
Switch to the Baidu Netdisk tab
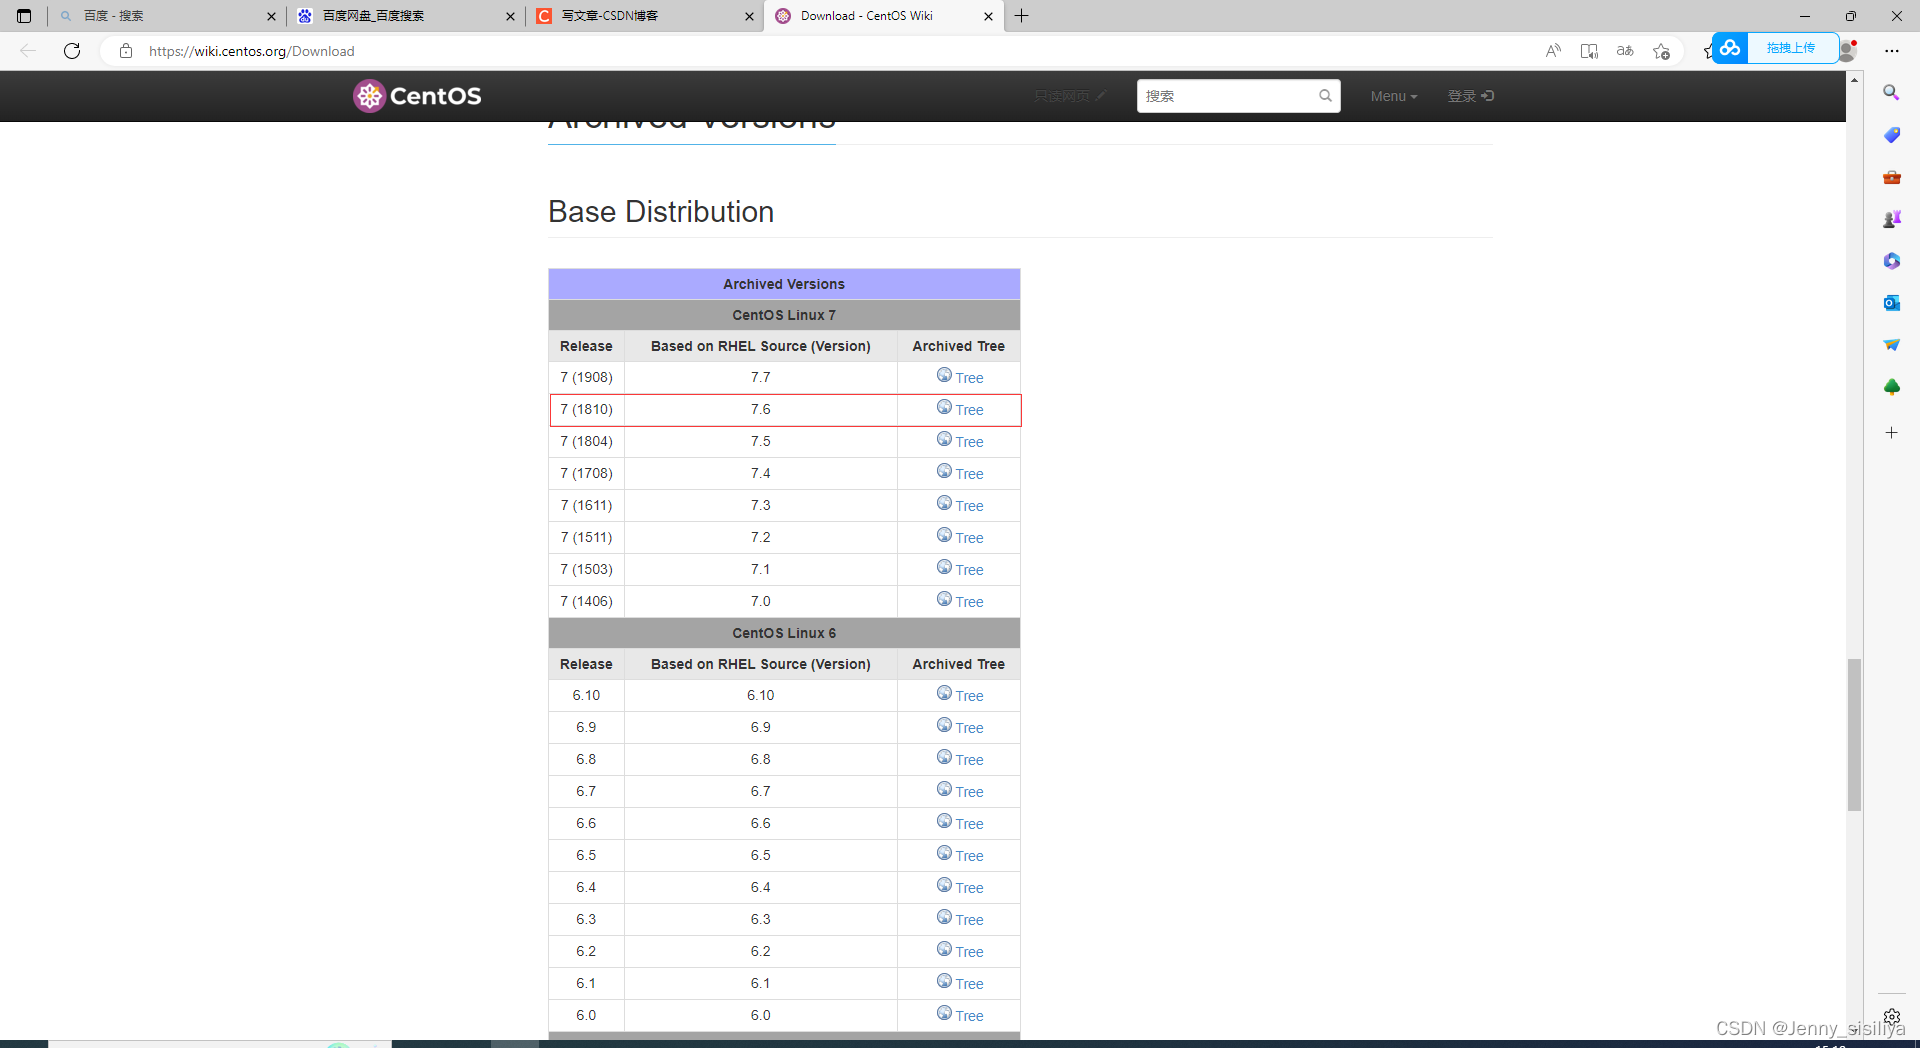405,16
